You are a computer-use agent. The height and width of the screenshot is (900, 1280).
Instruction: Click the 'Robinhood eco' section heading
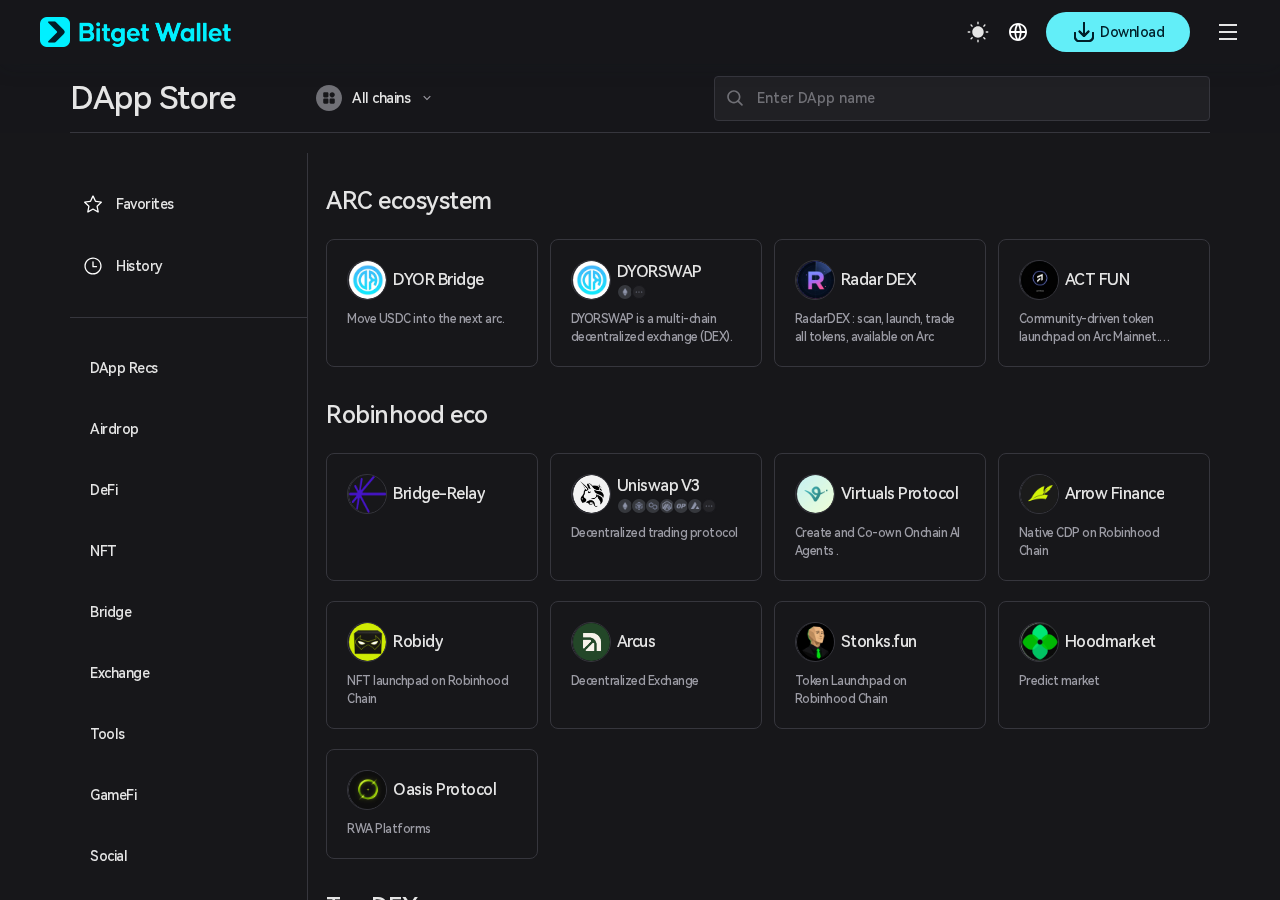click(x=407, y=415)
